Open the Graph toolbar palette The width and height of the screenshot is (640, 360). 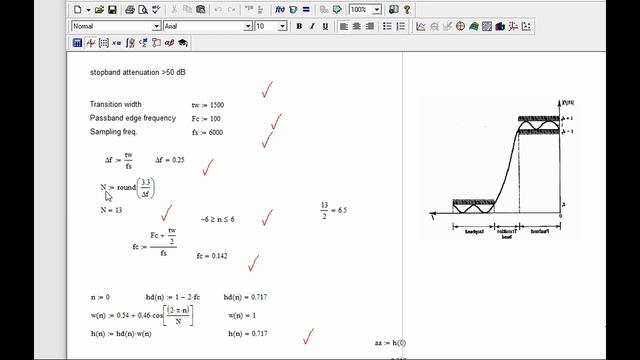pyautogui.click(x=91, y=42)
